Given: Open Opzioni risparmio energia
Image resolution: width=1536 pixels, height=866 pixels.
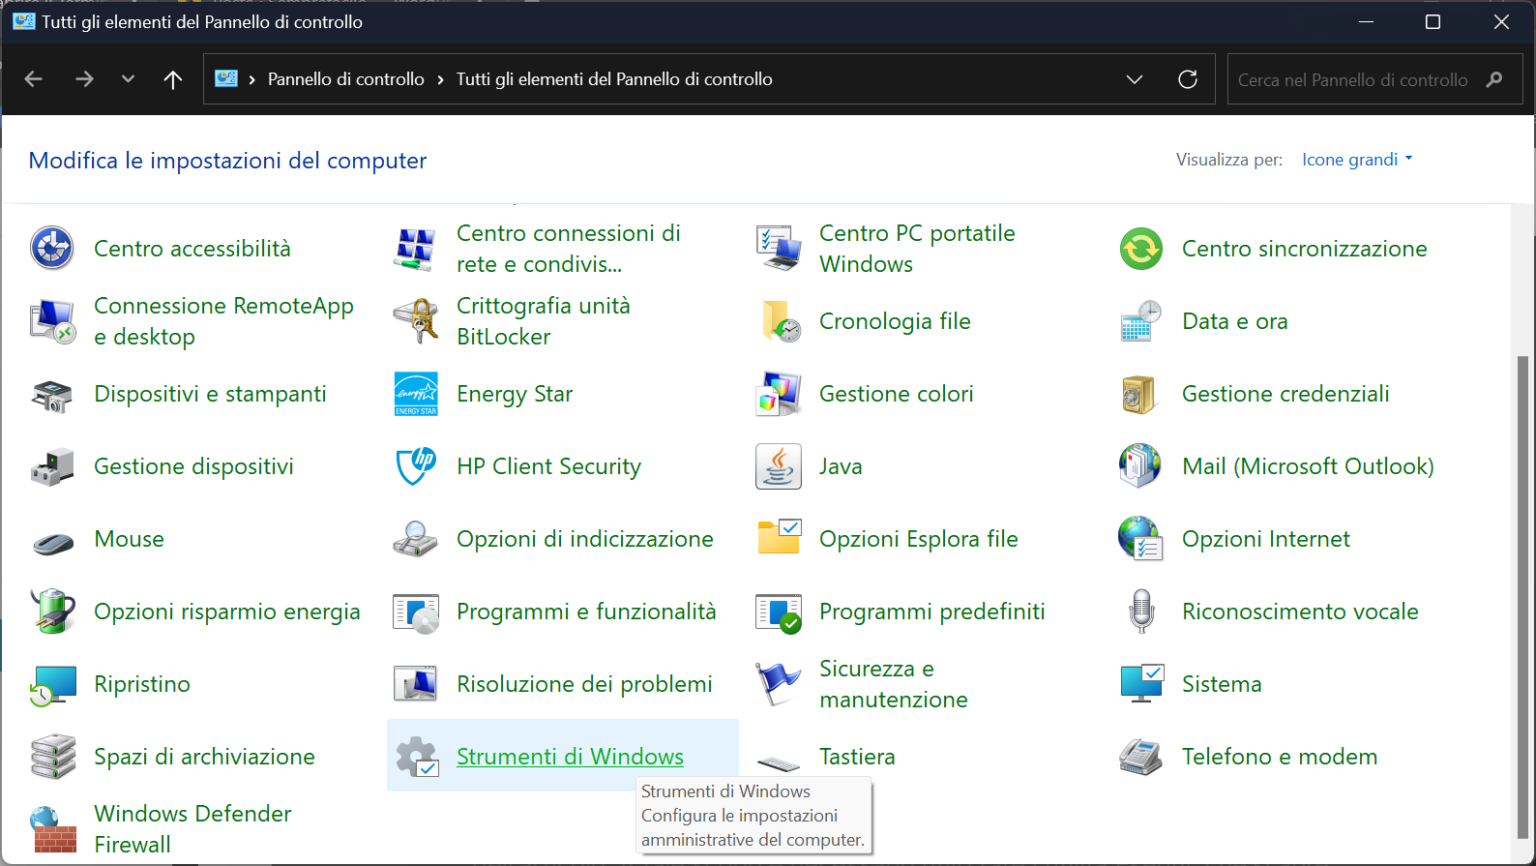Looking at the screenshot, I should pos(227,611).
